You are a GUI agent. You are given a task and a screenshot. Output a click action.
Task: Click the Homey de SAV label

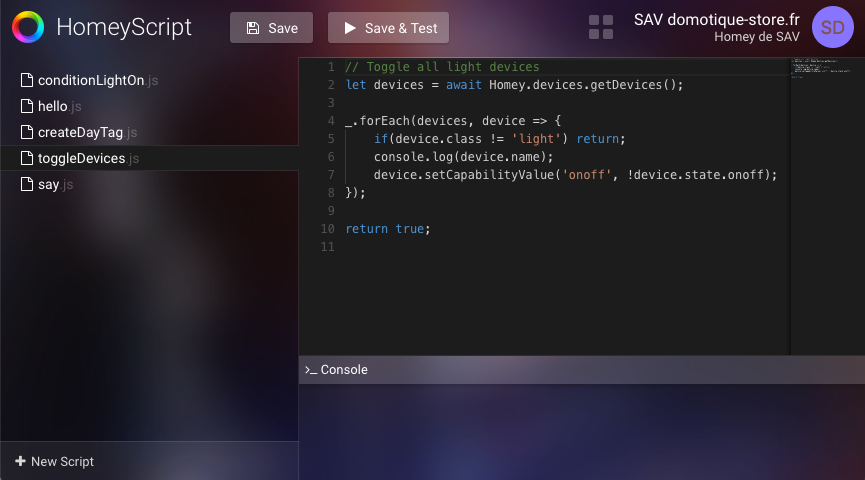[x=757, y=37]
